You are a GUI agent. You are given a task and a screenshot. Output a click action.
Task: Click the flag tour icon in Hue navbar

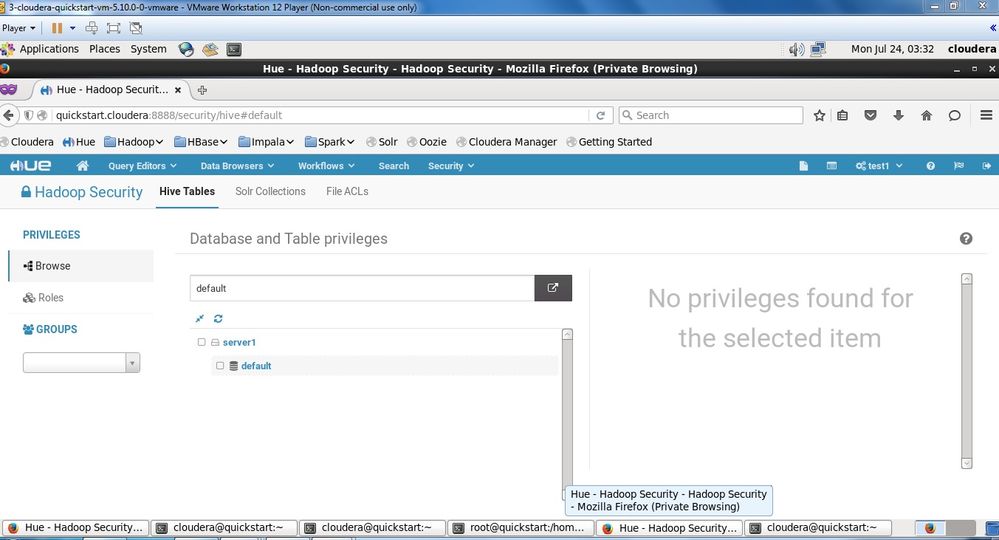959,166
